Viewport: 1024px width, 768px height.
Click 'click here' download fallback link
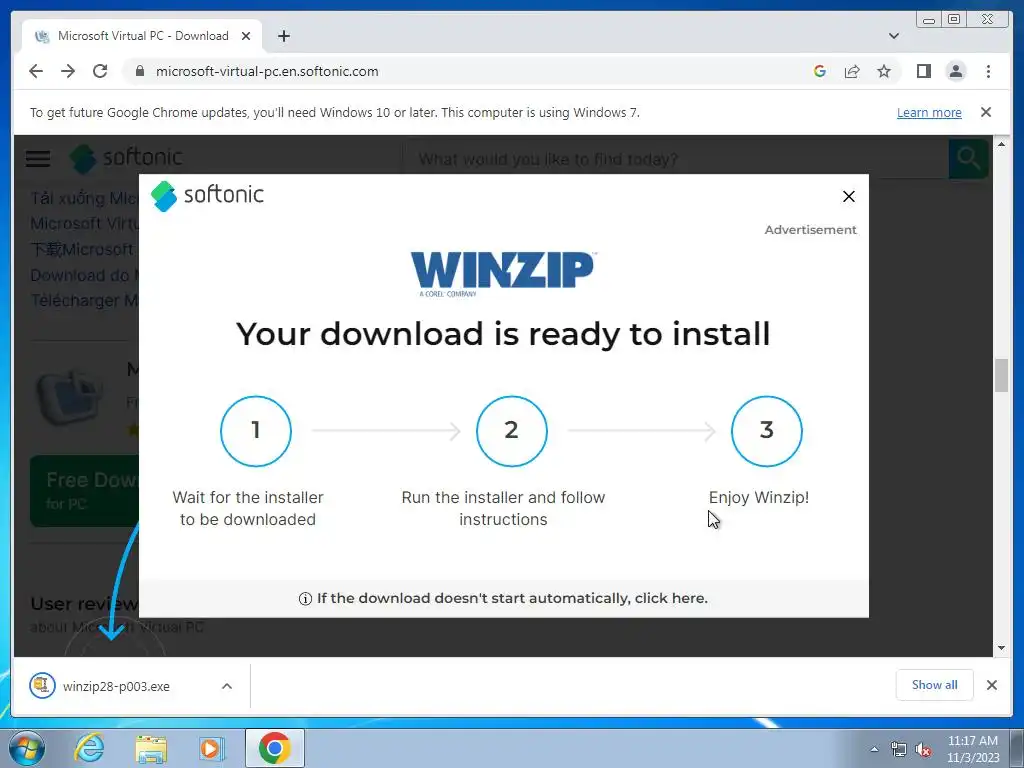pos(670,598)
